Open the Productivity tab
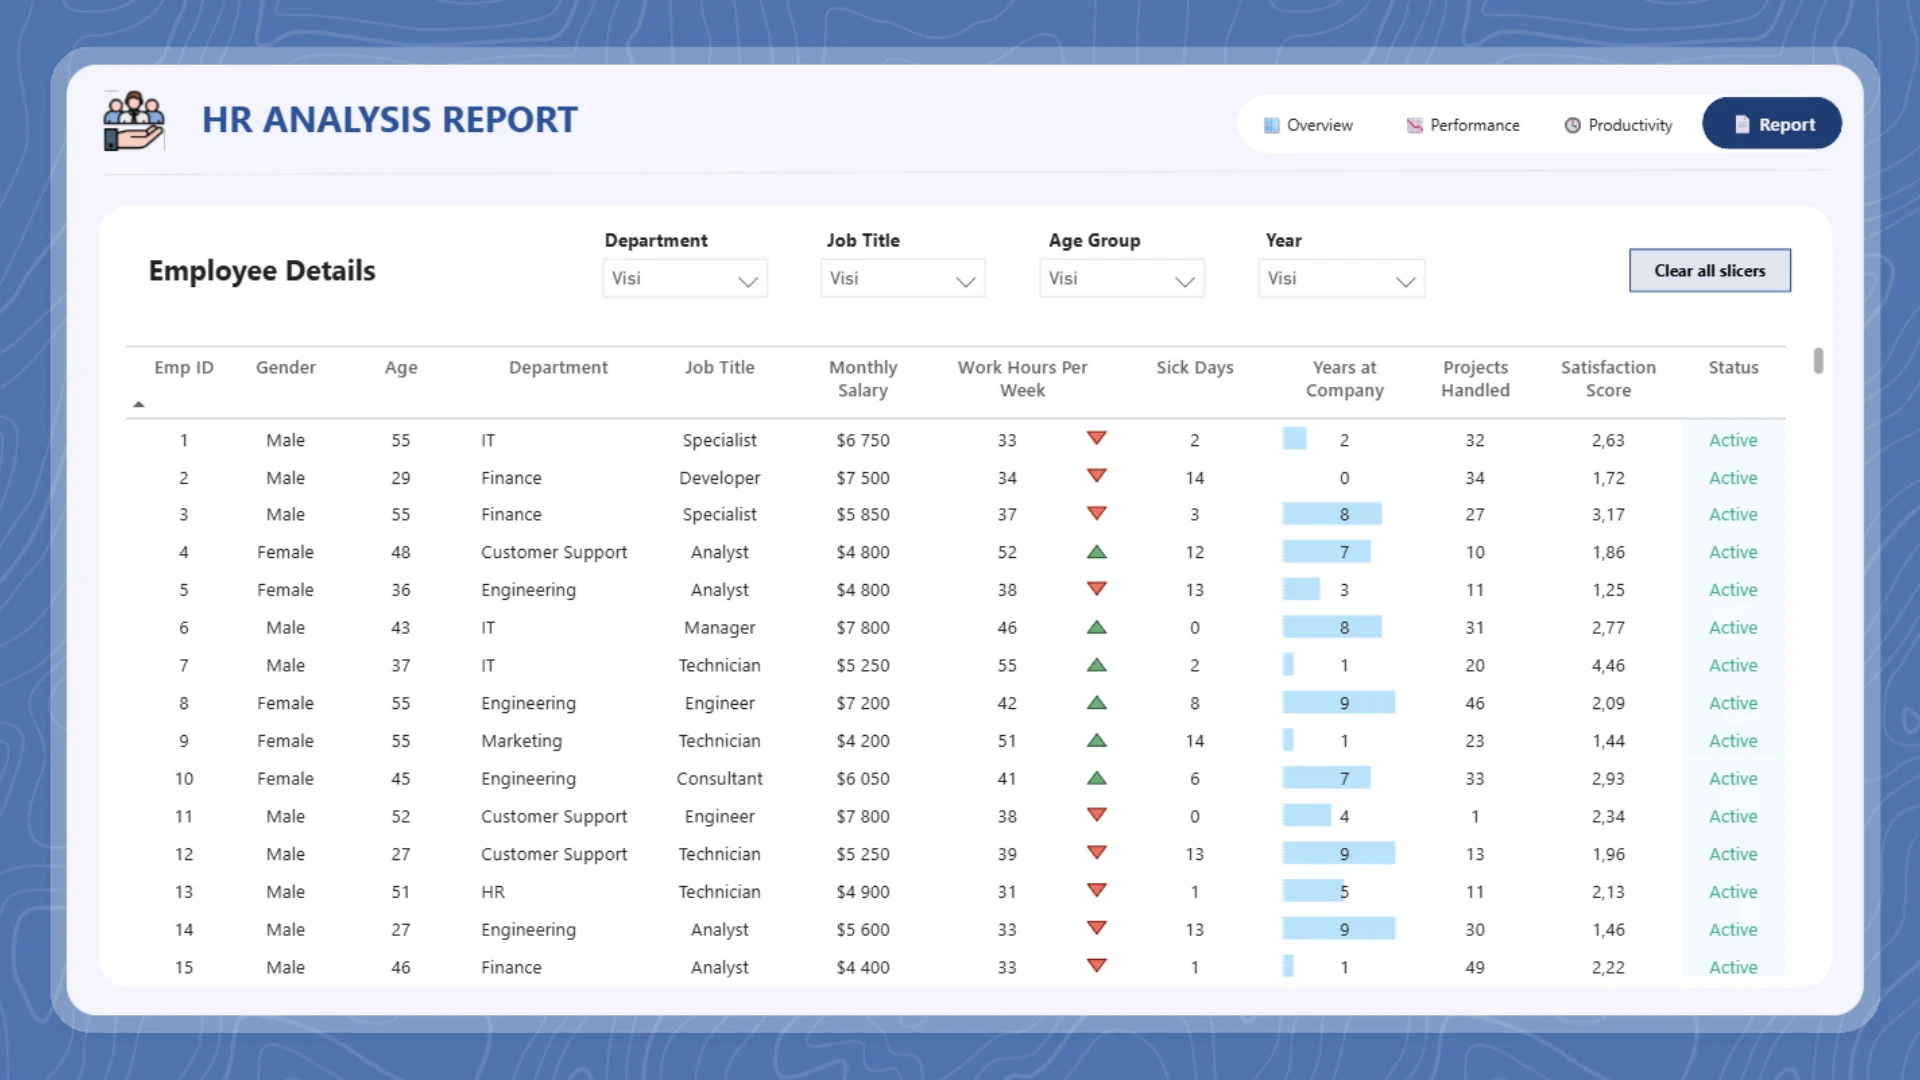Screen dimensions: 1920x1080 tap(1618, 124)
